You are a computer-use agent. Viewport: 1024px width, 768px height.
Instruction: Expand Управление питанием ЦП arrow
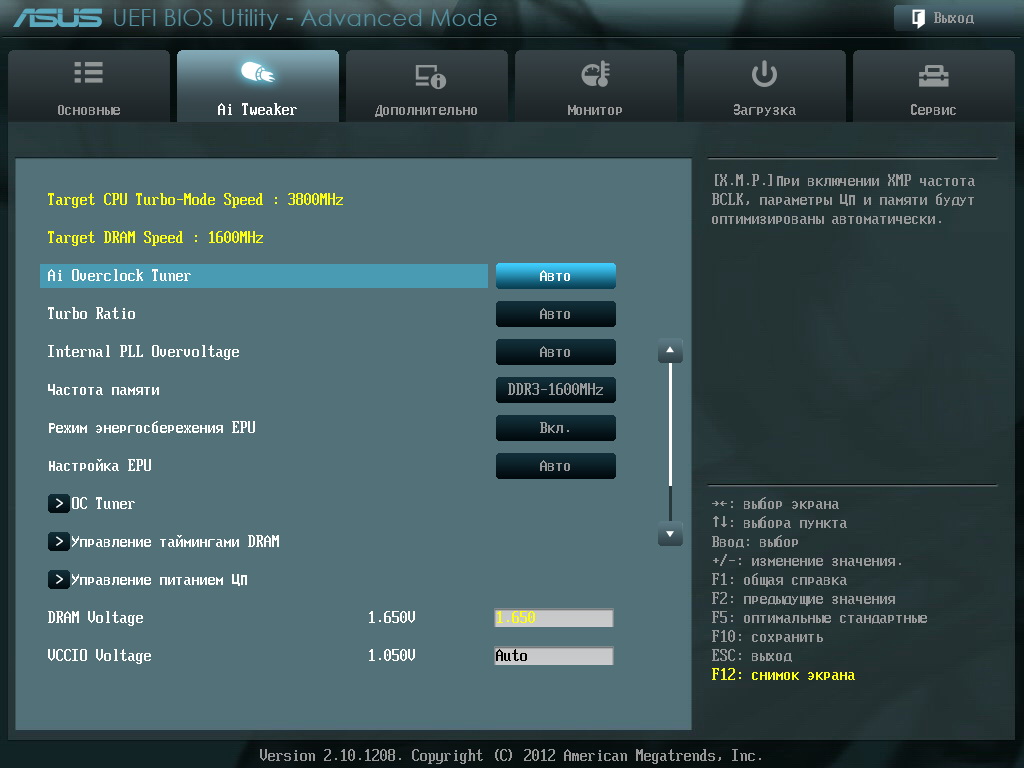(59, 579)
